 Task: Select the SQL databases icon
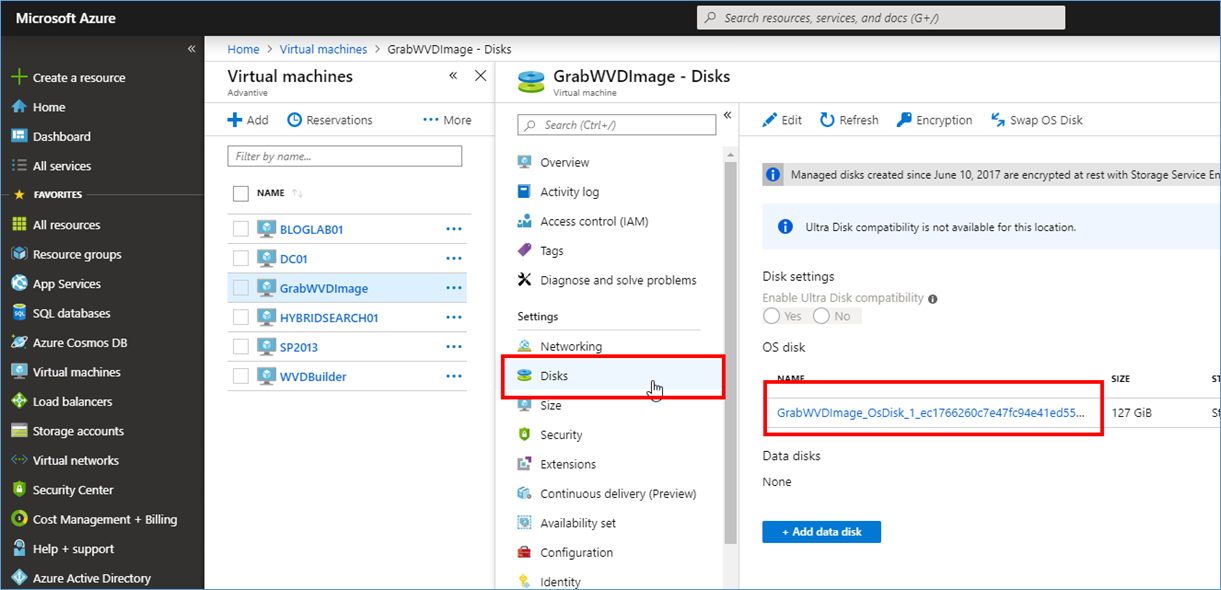point(18,313)
